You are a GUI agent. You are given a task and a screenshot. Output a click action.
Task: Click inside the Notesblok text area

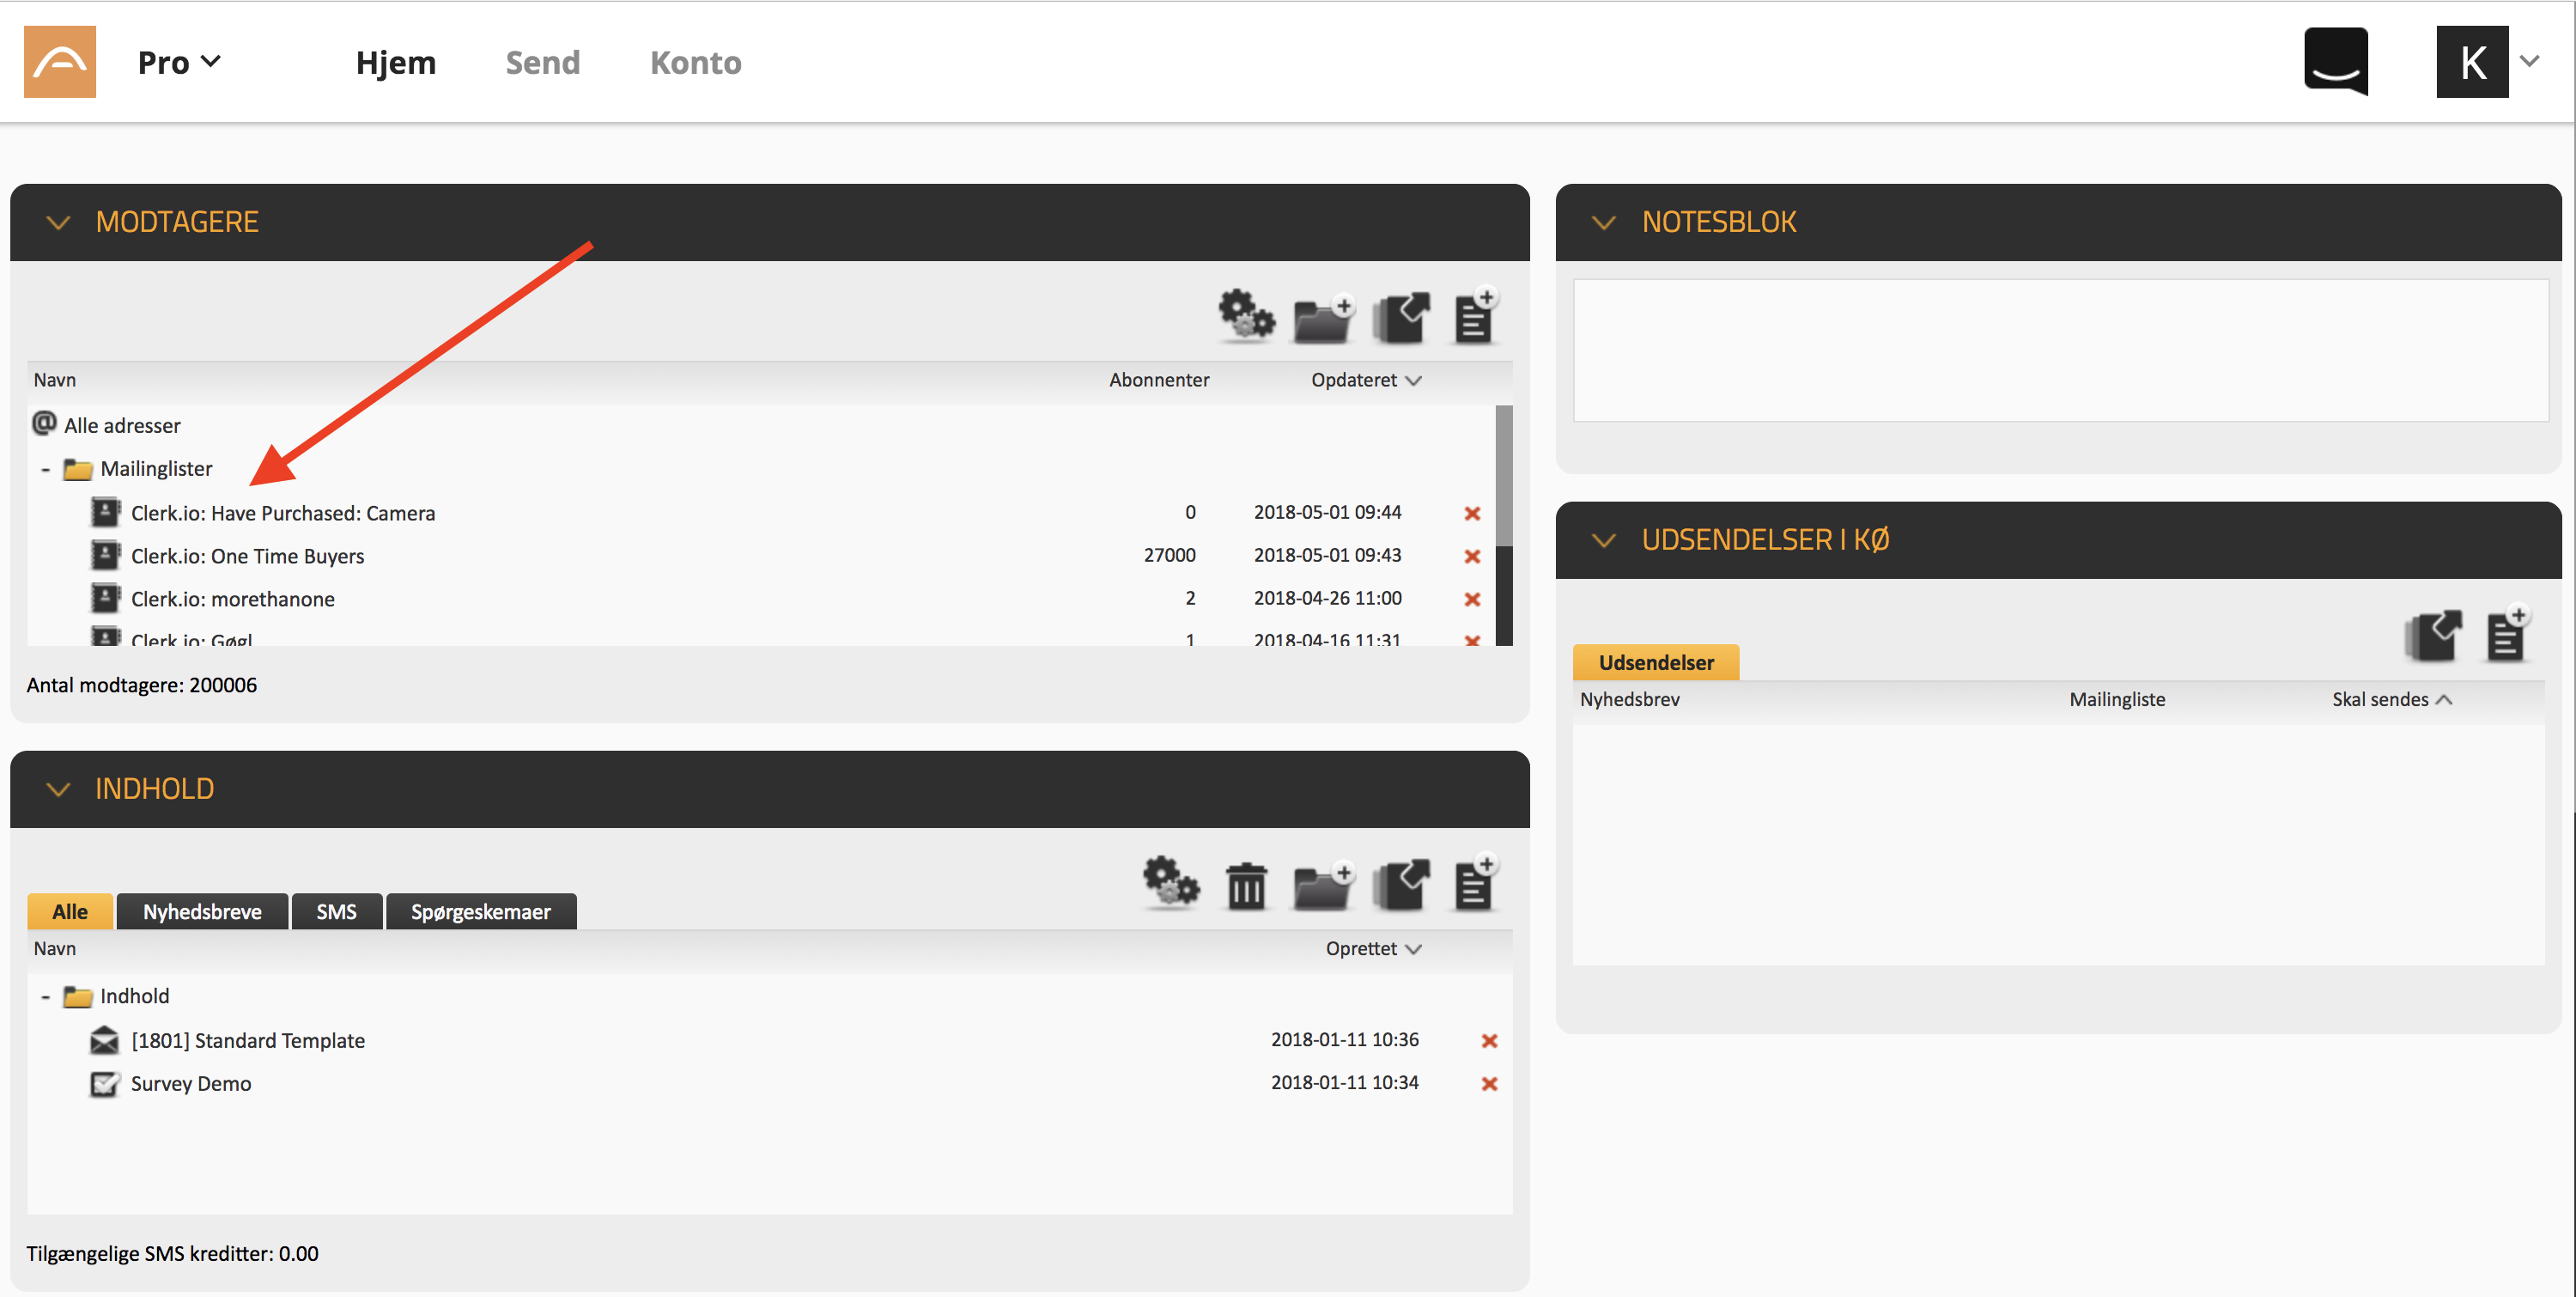point(2060,350)
